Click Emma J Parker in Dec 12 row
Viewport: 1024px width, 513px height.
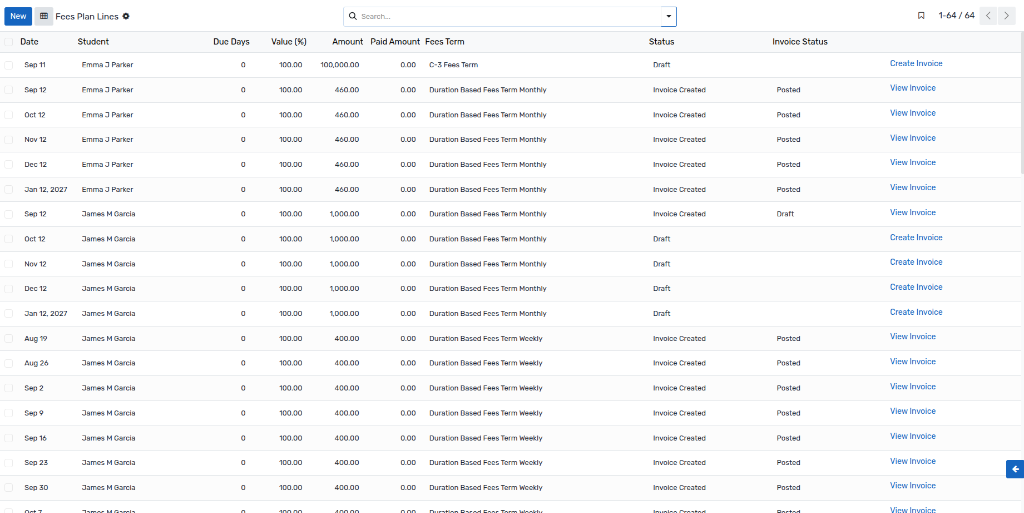[x=107, y=164]
